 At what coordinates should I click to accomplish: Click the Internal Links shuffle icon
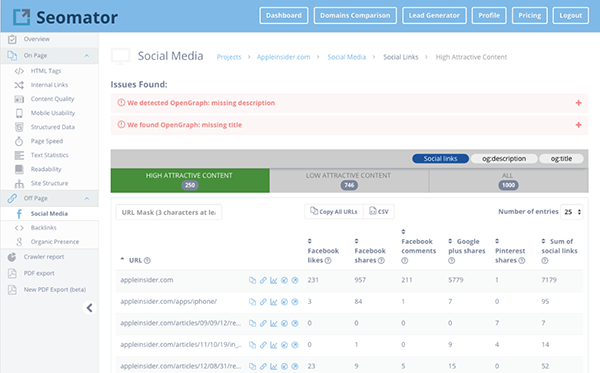(x=19, y=85)
